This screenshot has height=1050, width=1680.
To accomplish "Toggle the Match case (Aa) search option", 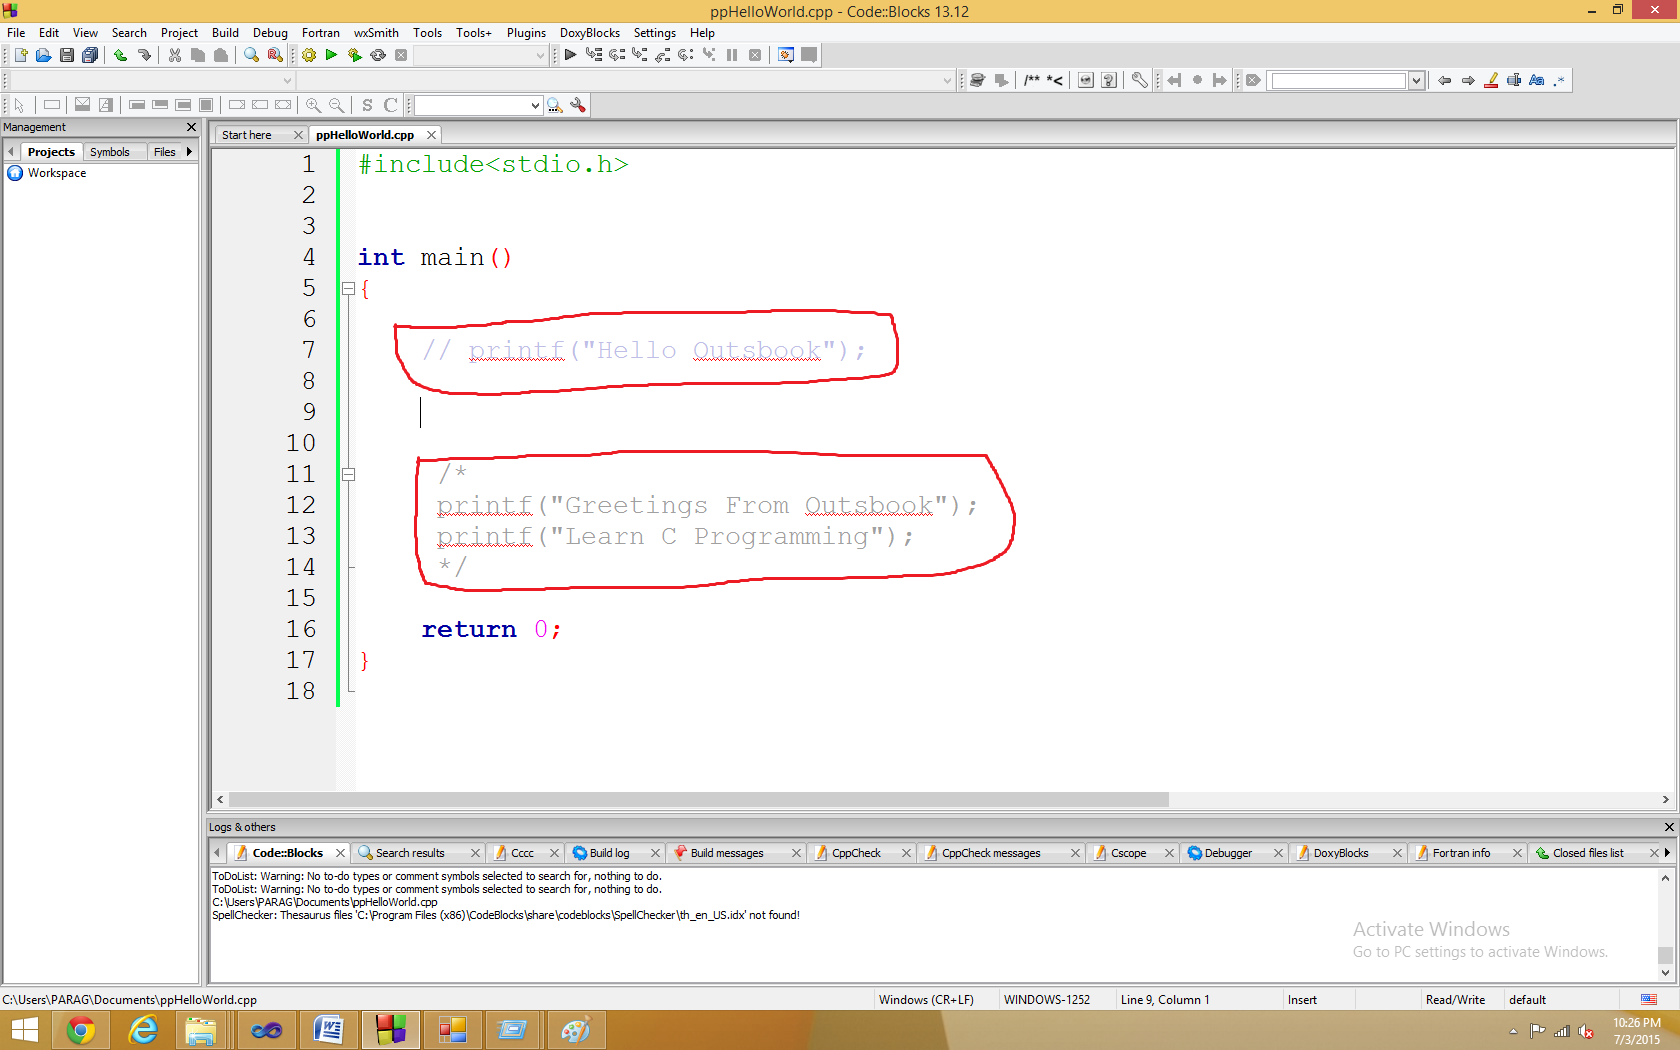I will pyautogui.click(x=1537, y=81).
